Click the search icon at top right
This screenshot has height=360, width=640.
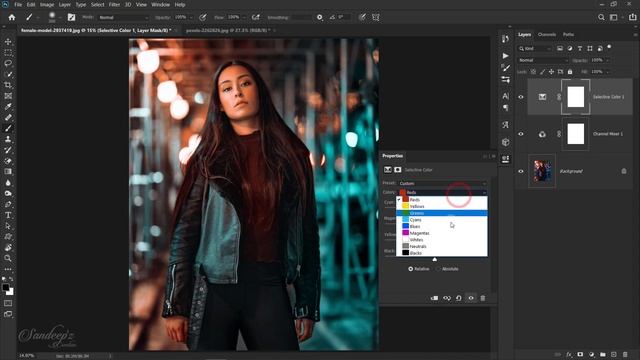point(601,17)
